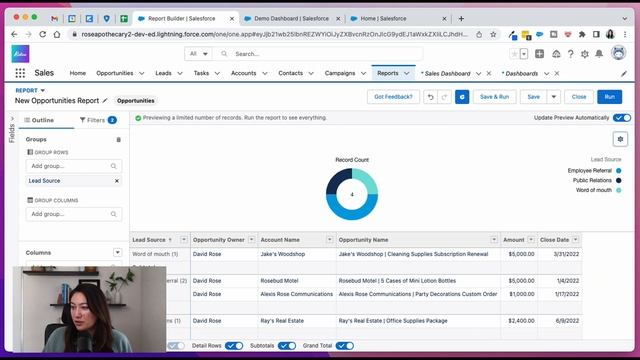The width and height of the screenshot is (640, 360).
Task: Expand the Fields side panel
Action: pos(12,119)
